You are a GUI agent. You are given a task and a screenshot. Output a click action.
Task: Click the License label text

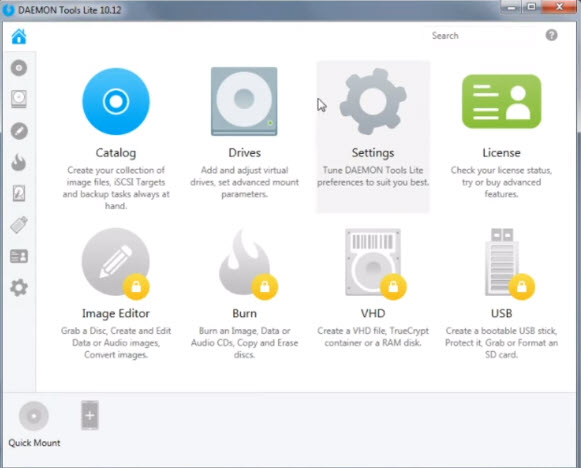(x=501, y=153)
